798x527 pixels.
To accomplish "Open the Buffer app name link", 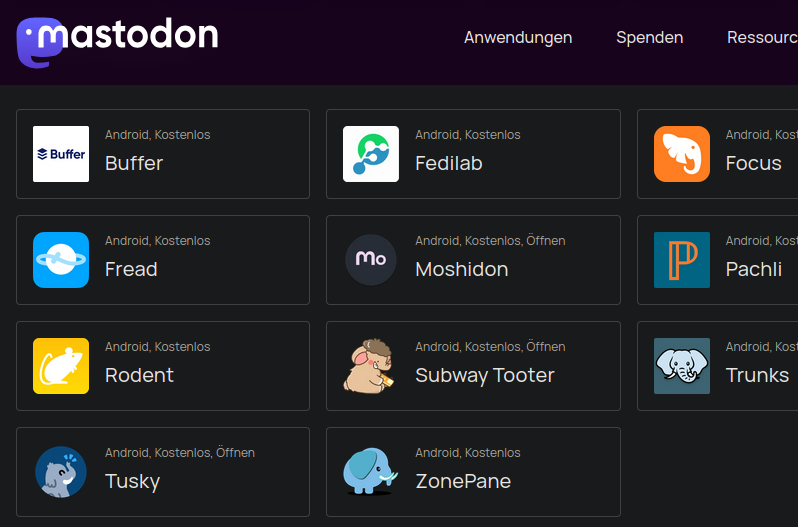I will click(x=134, y=163).
